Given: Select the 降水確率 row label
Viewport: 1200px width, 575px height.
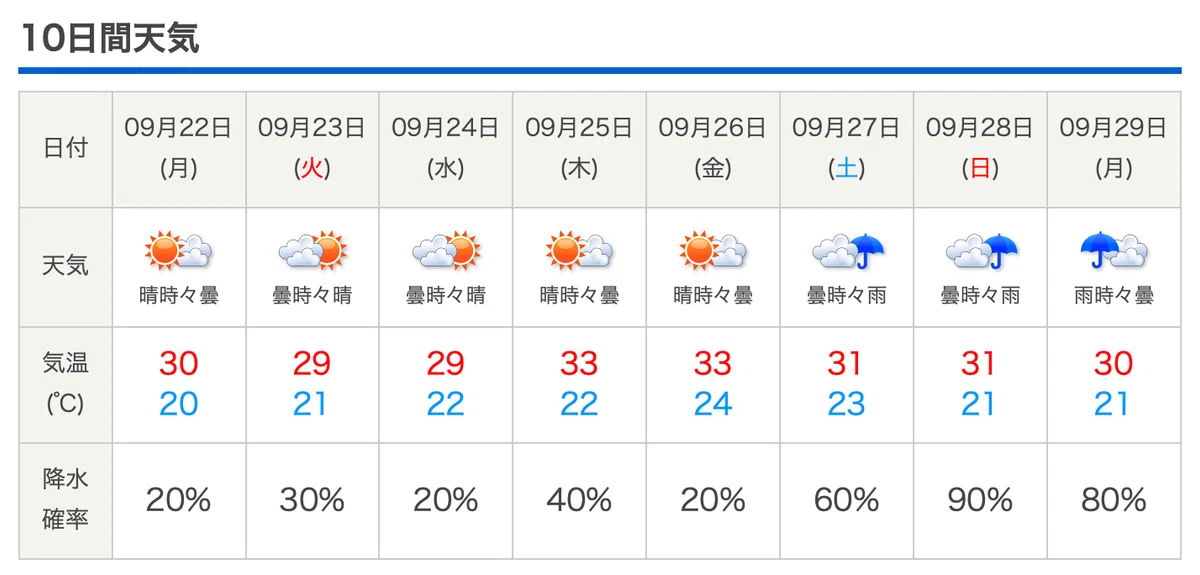Looking at the screenshot, I should [x=65, y=500].
